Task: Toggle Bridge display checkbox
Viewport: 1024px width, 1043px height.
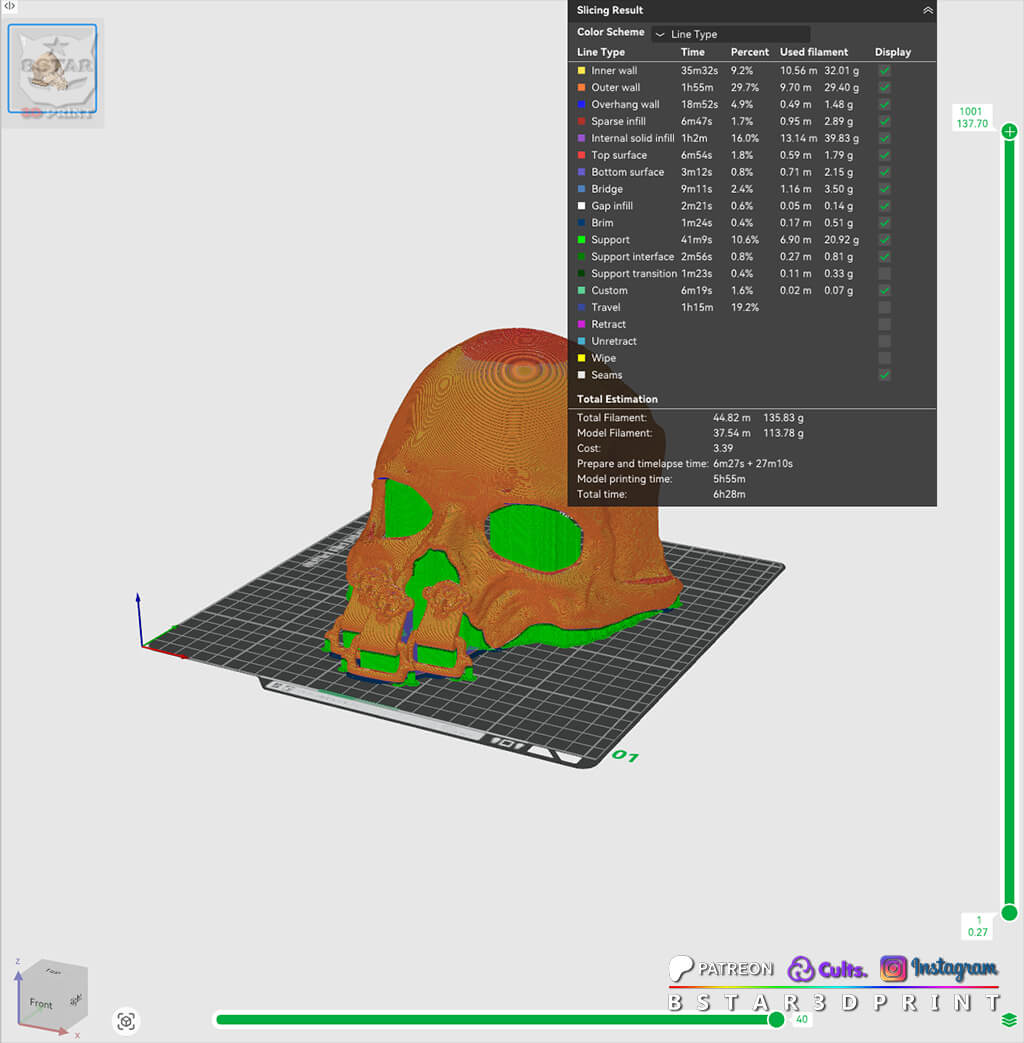Action: point(884,189)
